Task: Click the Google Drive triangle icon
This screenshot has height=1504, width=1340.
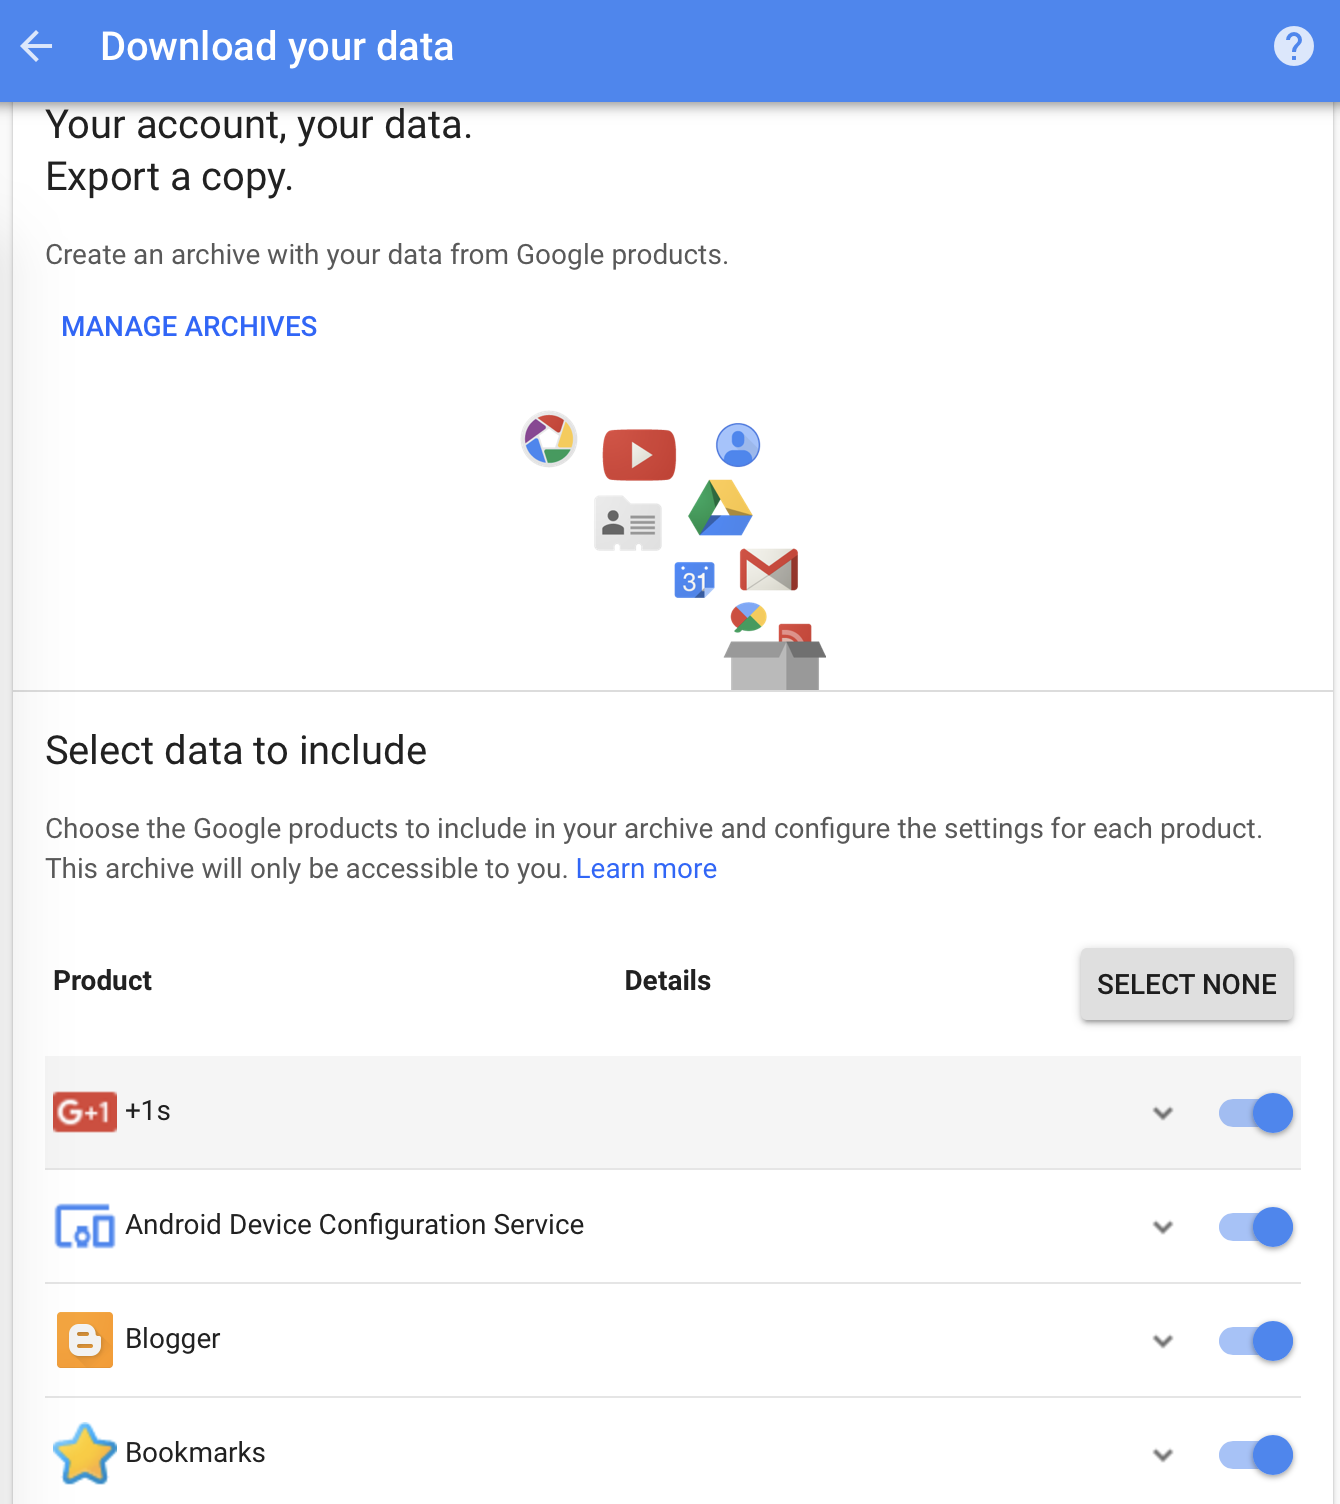Action: pos(720,507)
